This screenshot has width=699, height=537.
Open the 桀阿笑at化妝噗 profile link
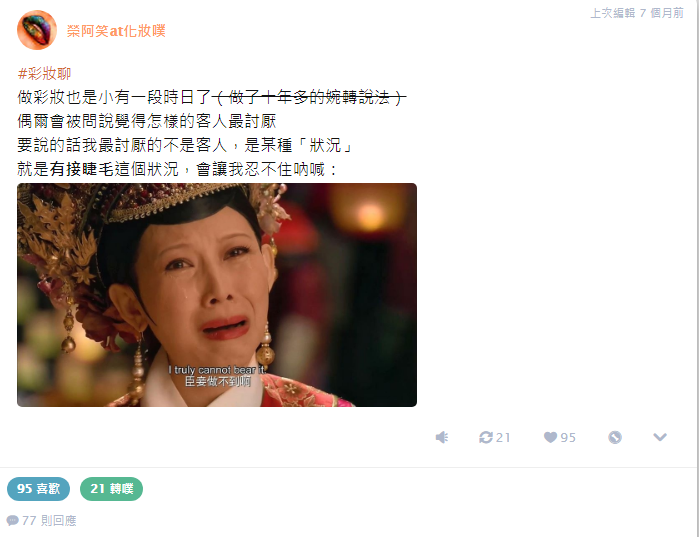point(116,31)
